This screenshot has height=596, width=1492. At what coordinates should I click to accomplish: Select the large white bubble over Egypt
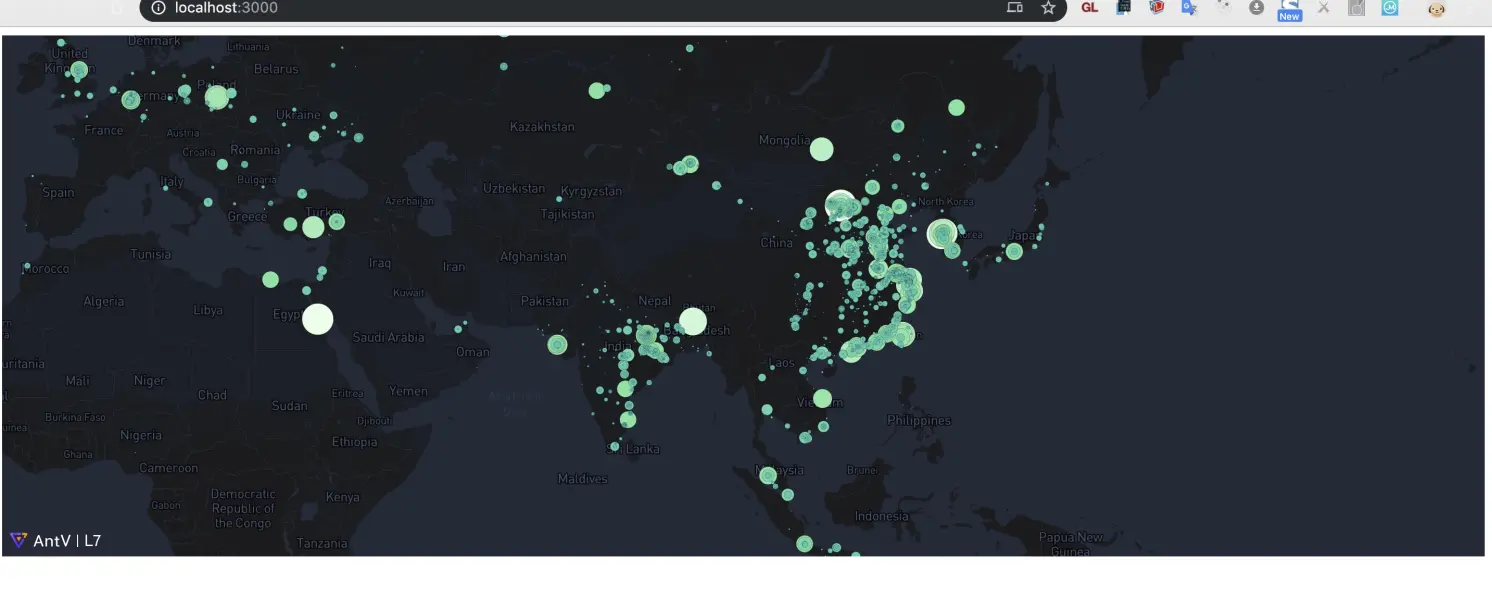(317, 319)
